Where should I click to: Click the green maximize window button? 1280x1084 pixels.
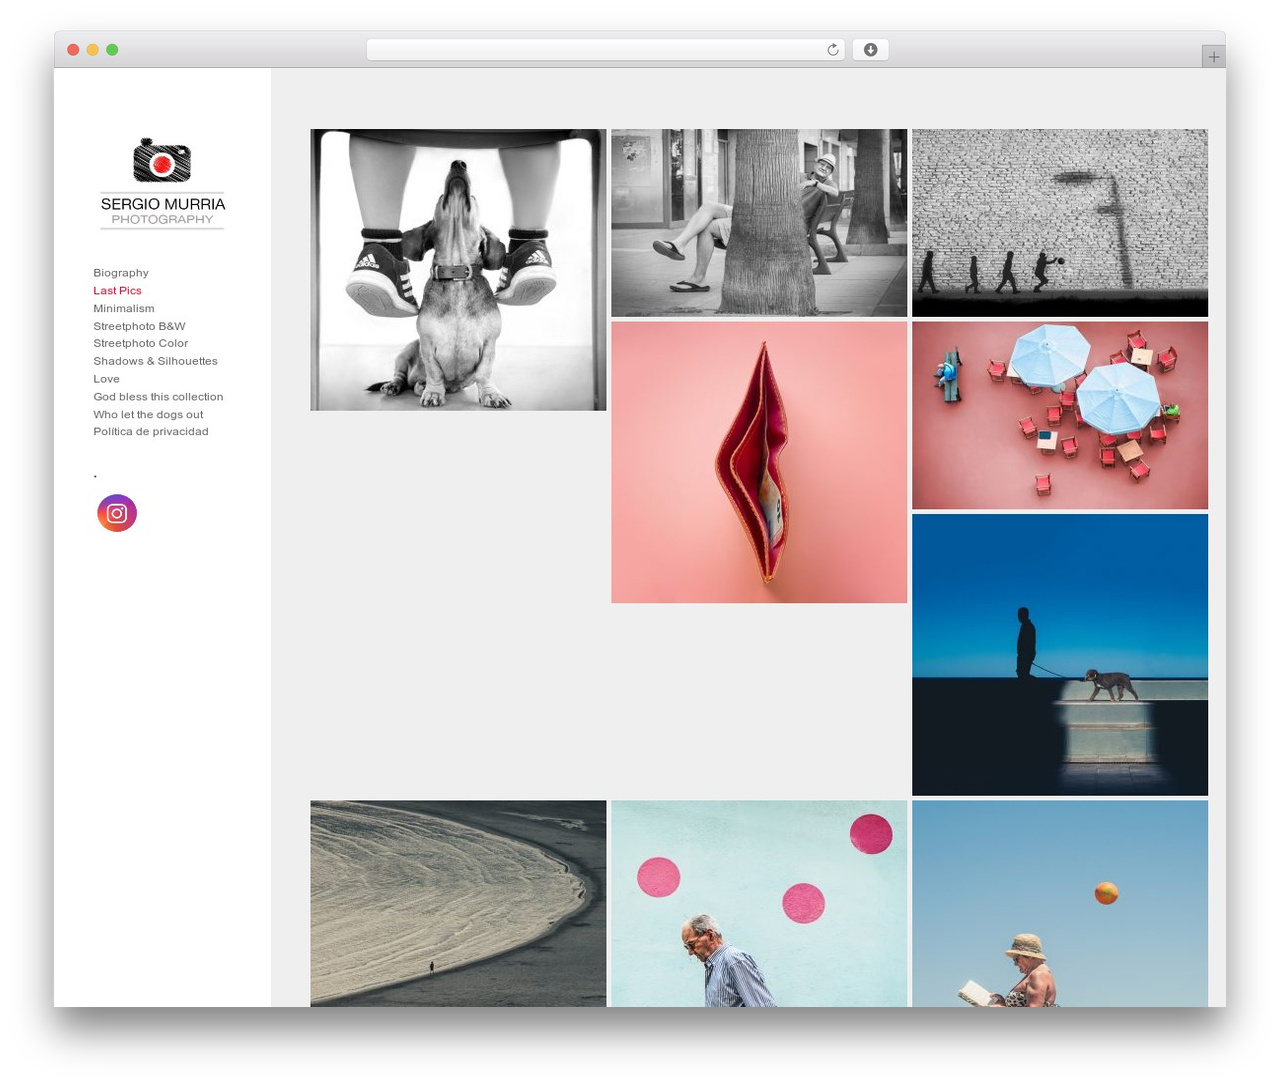coord(112,50)
